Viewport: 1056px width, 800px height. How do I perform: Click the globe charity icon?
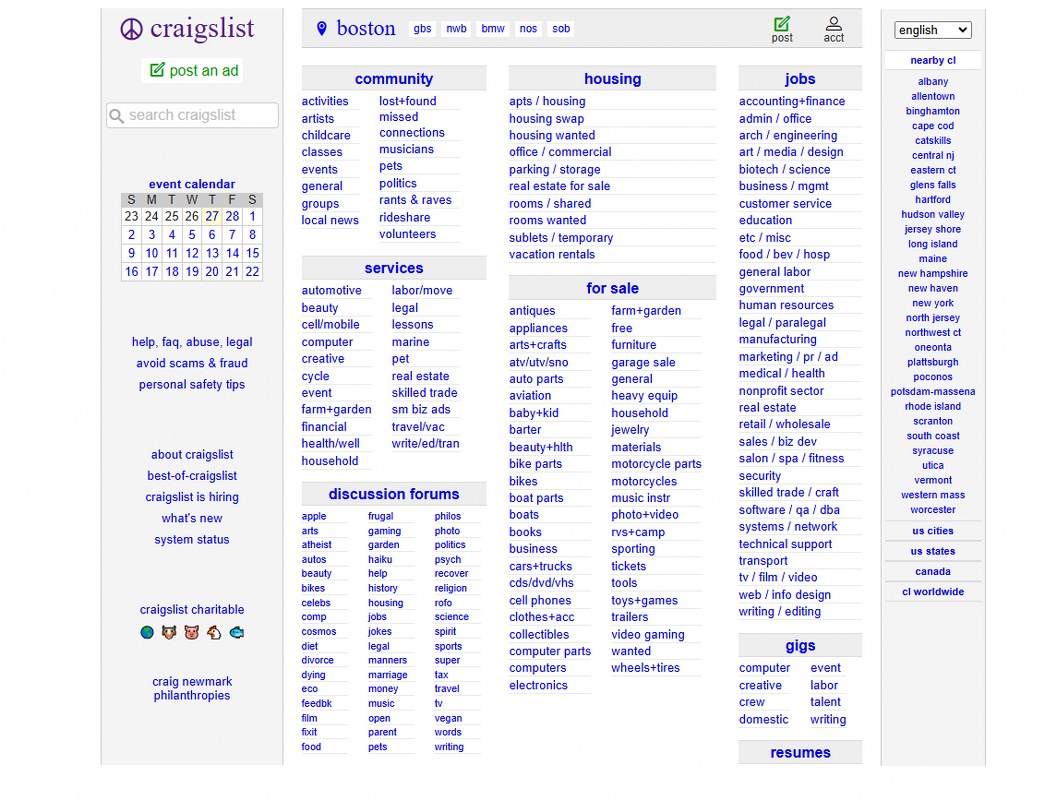tap(147, 632)
